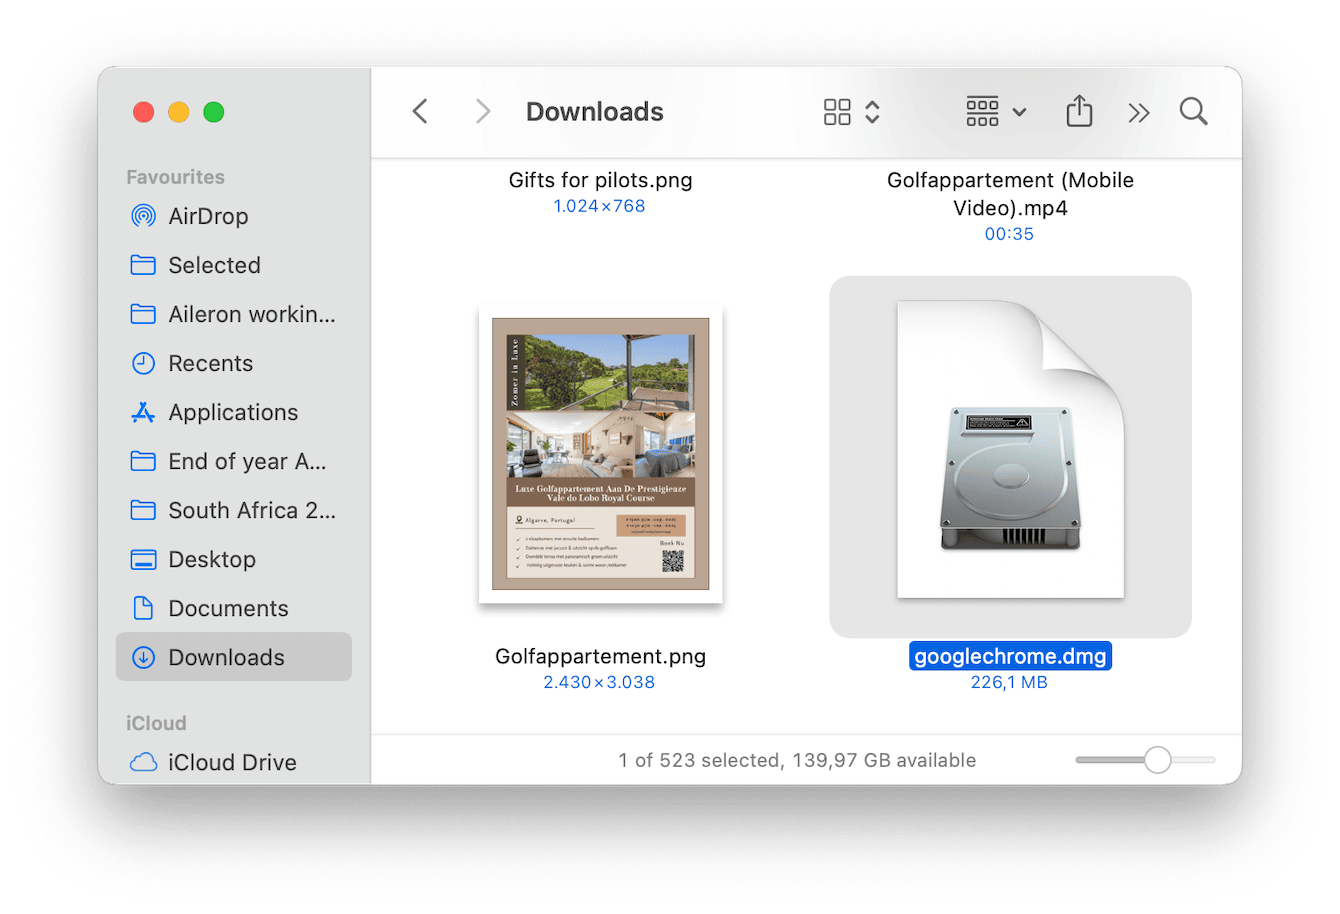Select the Golfappartement.png thumbnail

click(x=600, y=456)
